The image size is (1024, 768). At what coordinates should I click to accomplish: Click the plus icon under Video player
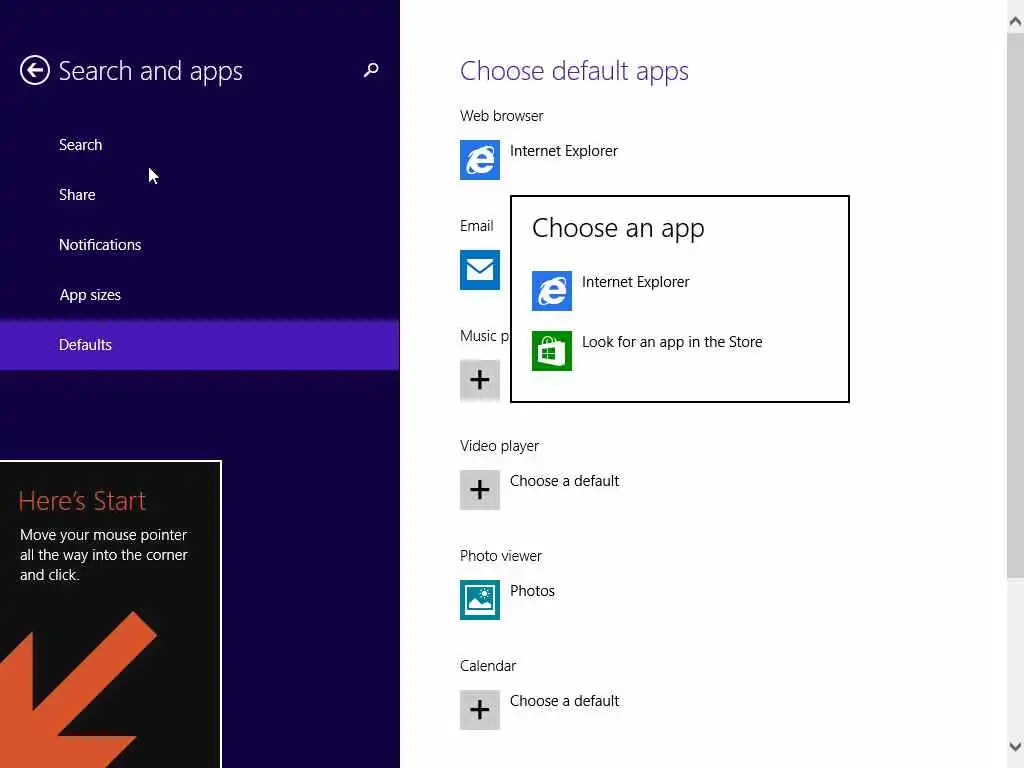[x=480, y=490]
